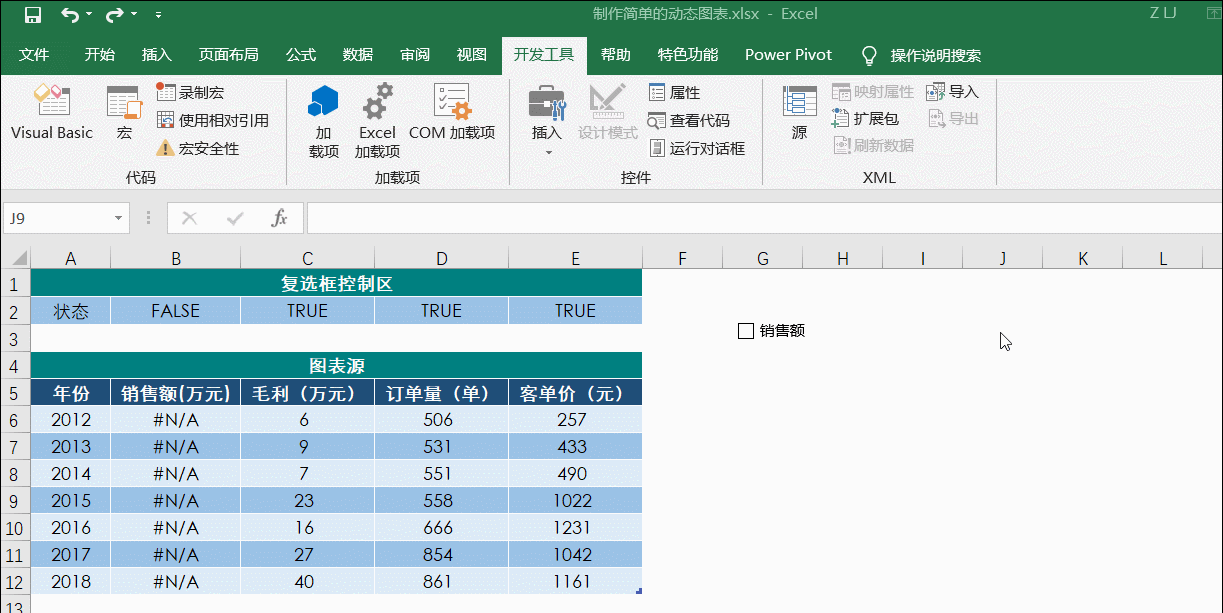Switch to the 审阅 (Review) tab
The image size is (1223, 613).
pos(415,55)
